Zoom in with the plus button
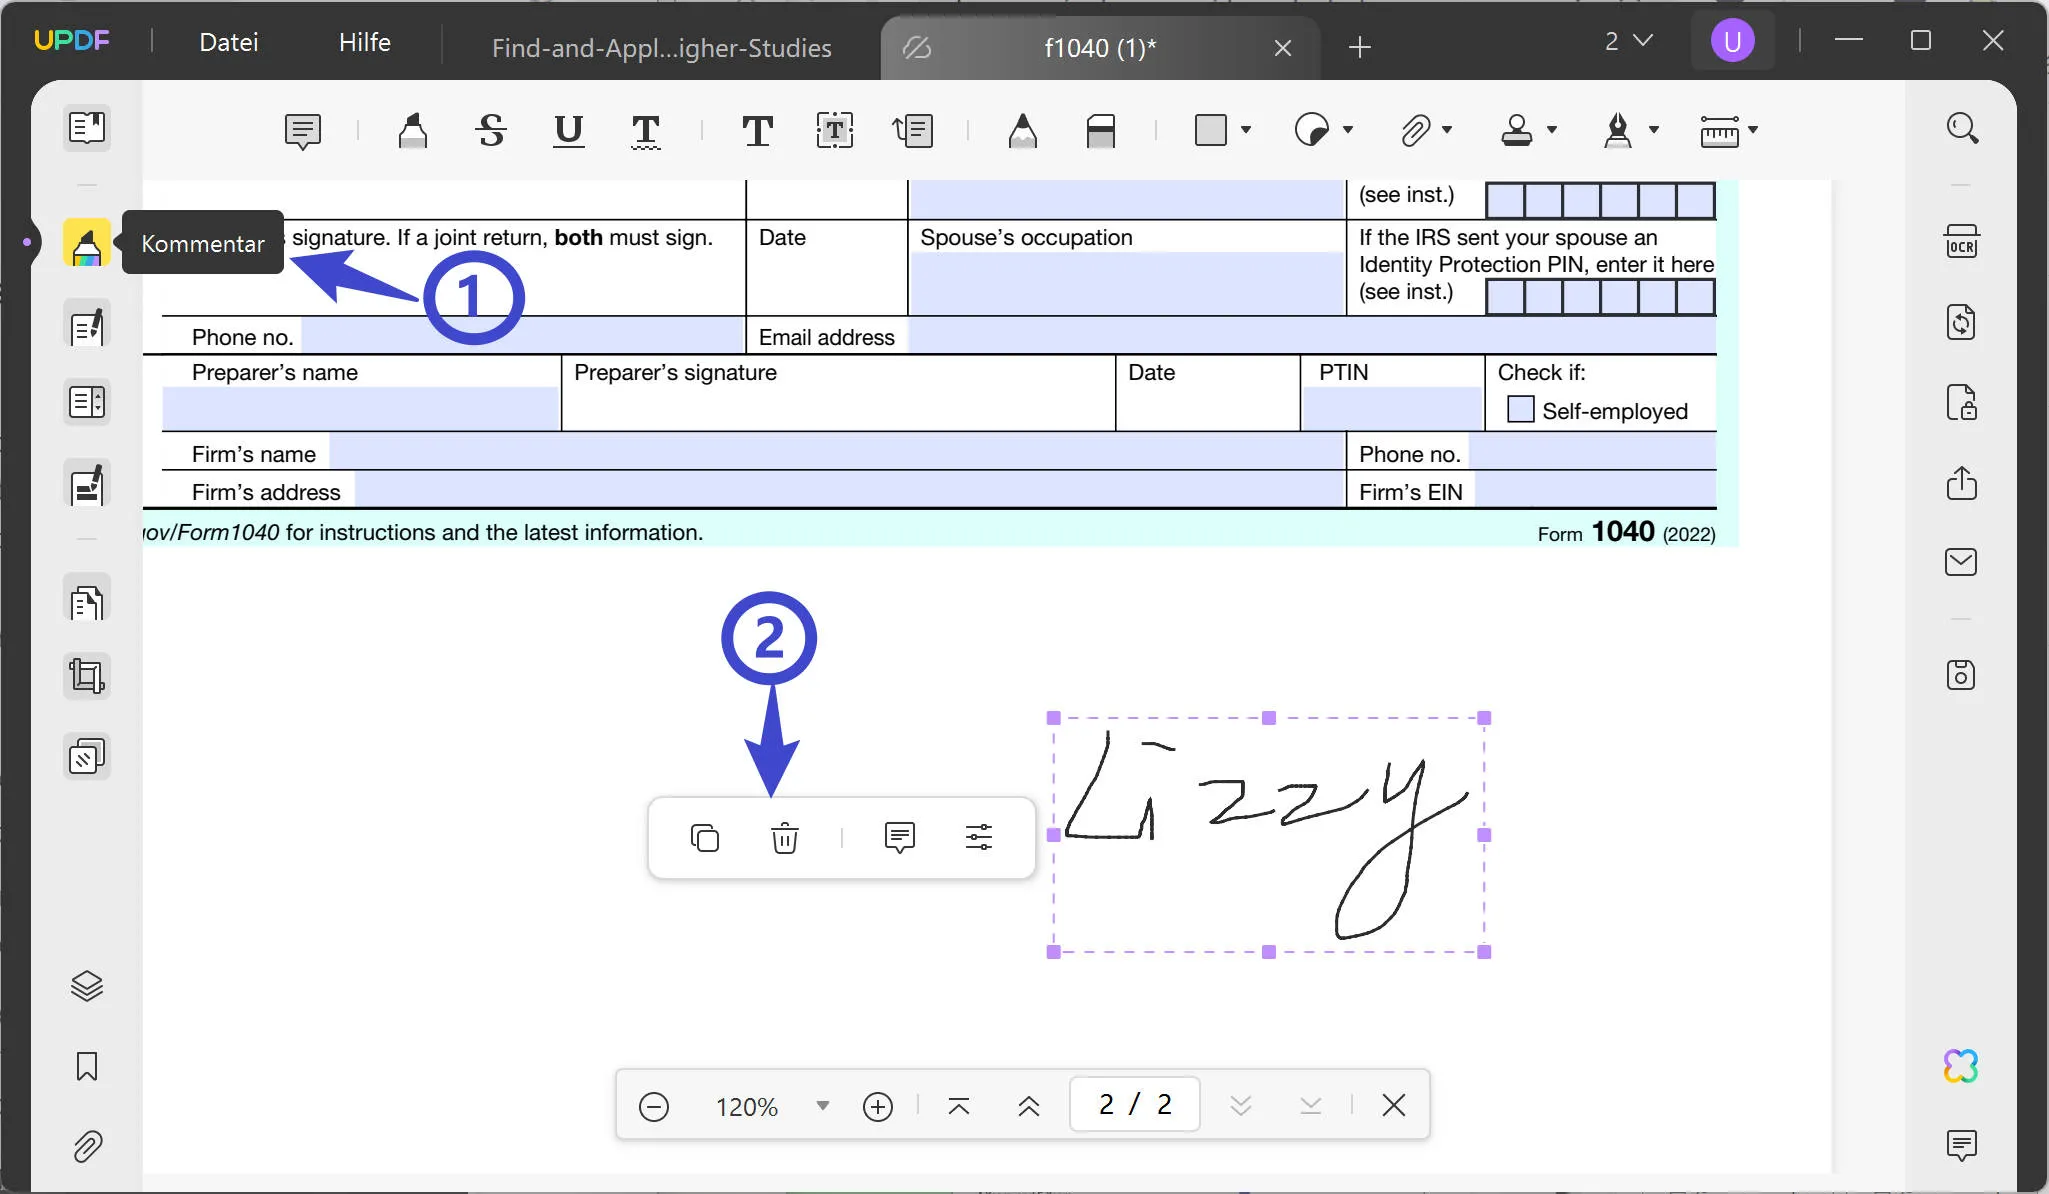2049x1194 pixels. [x=876, y=1106]
